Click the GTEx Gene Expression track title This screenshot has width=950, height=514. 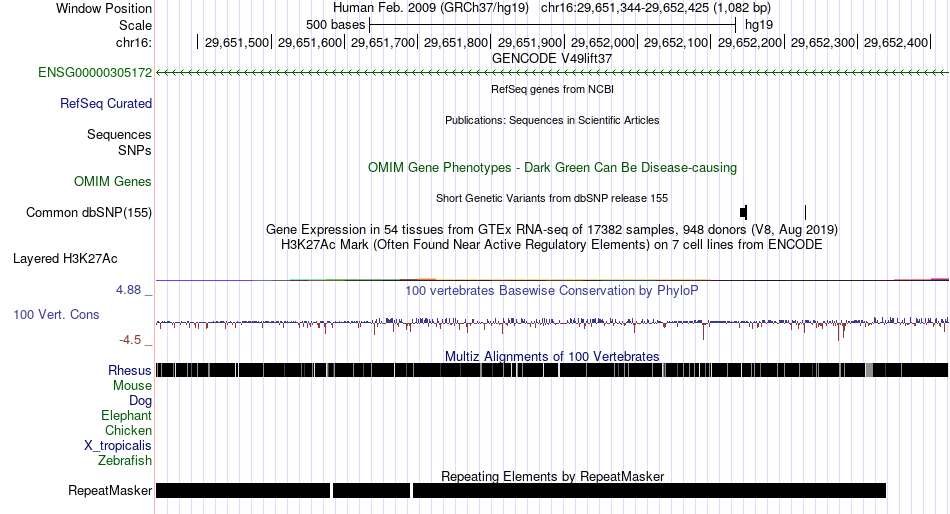552,230
